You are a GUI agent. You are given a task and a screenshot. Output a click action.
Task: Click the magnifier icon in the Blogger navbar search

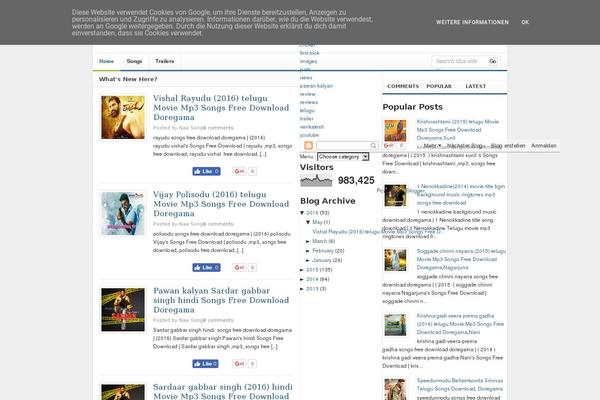373,145
